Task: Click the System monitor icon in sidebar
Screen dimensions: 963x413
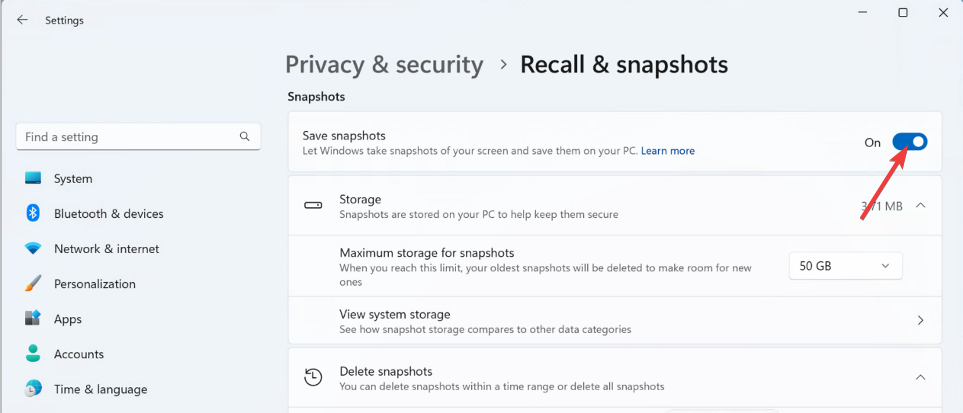Action: [33, 178]
